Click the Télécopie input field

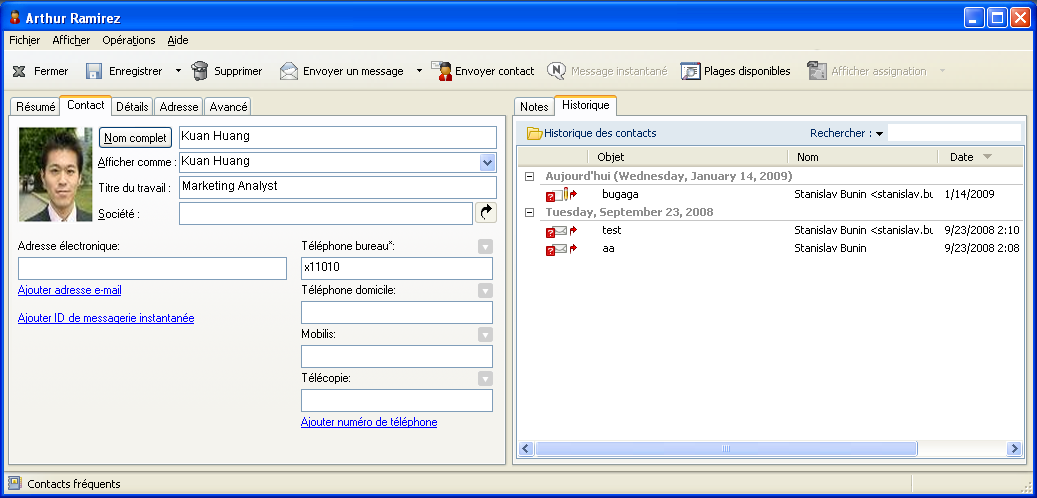pyautogui.click(x=397, y=401)
